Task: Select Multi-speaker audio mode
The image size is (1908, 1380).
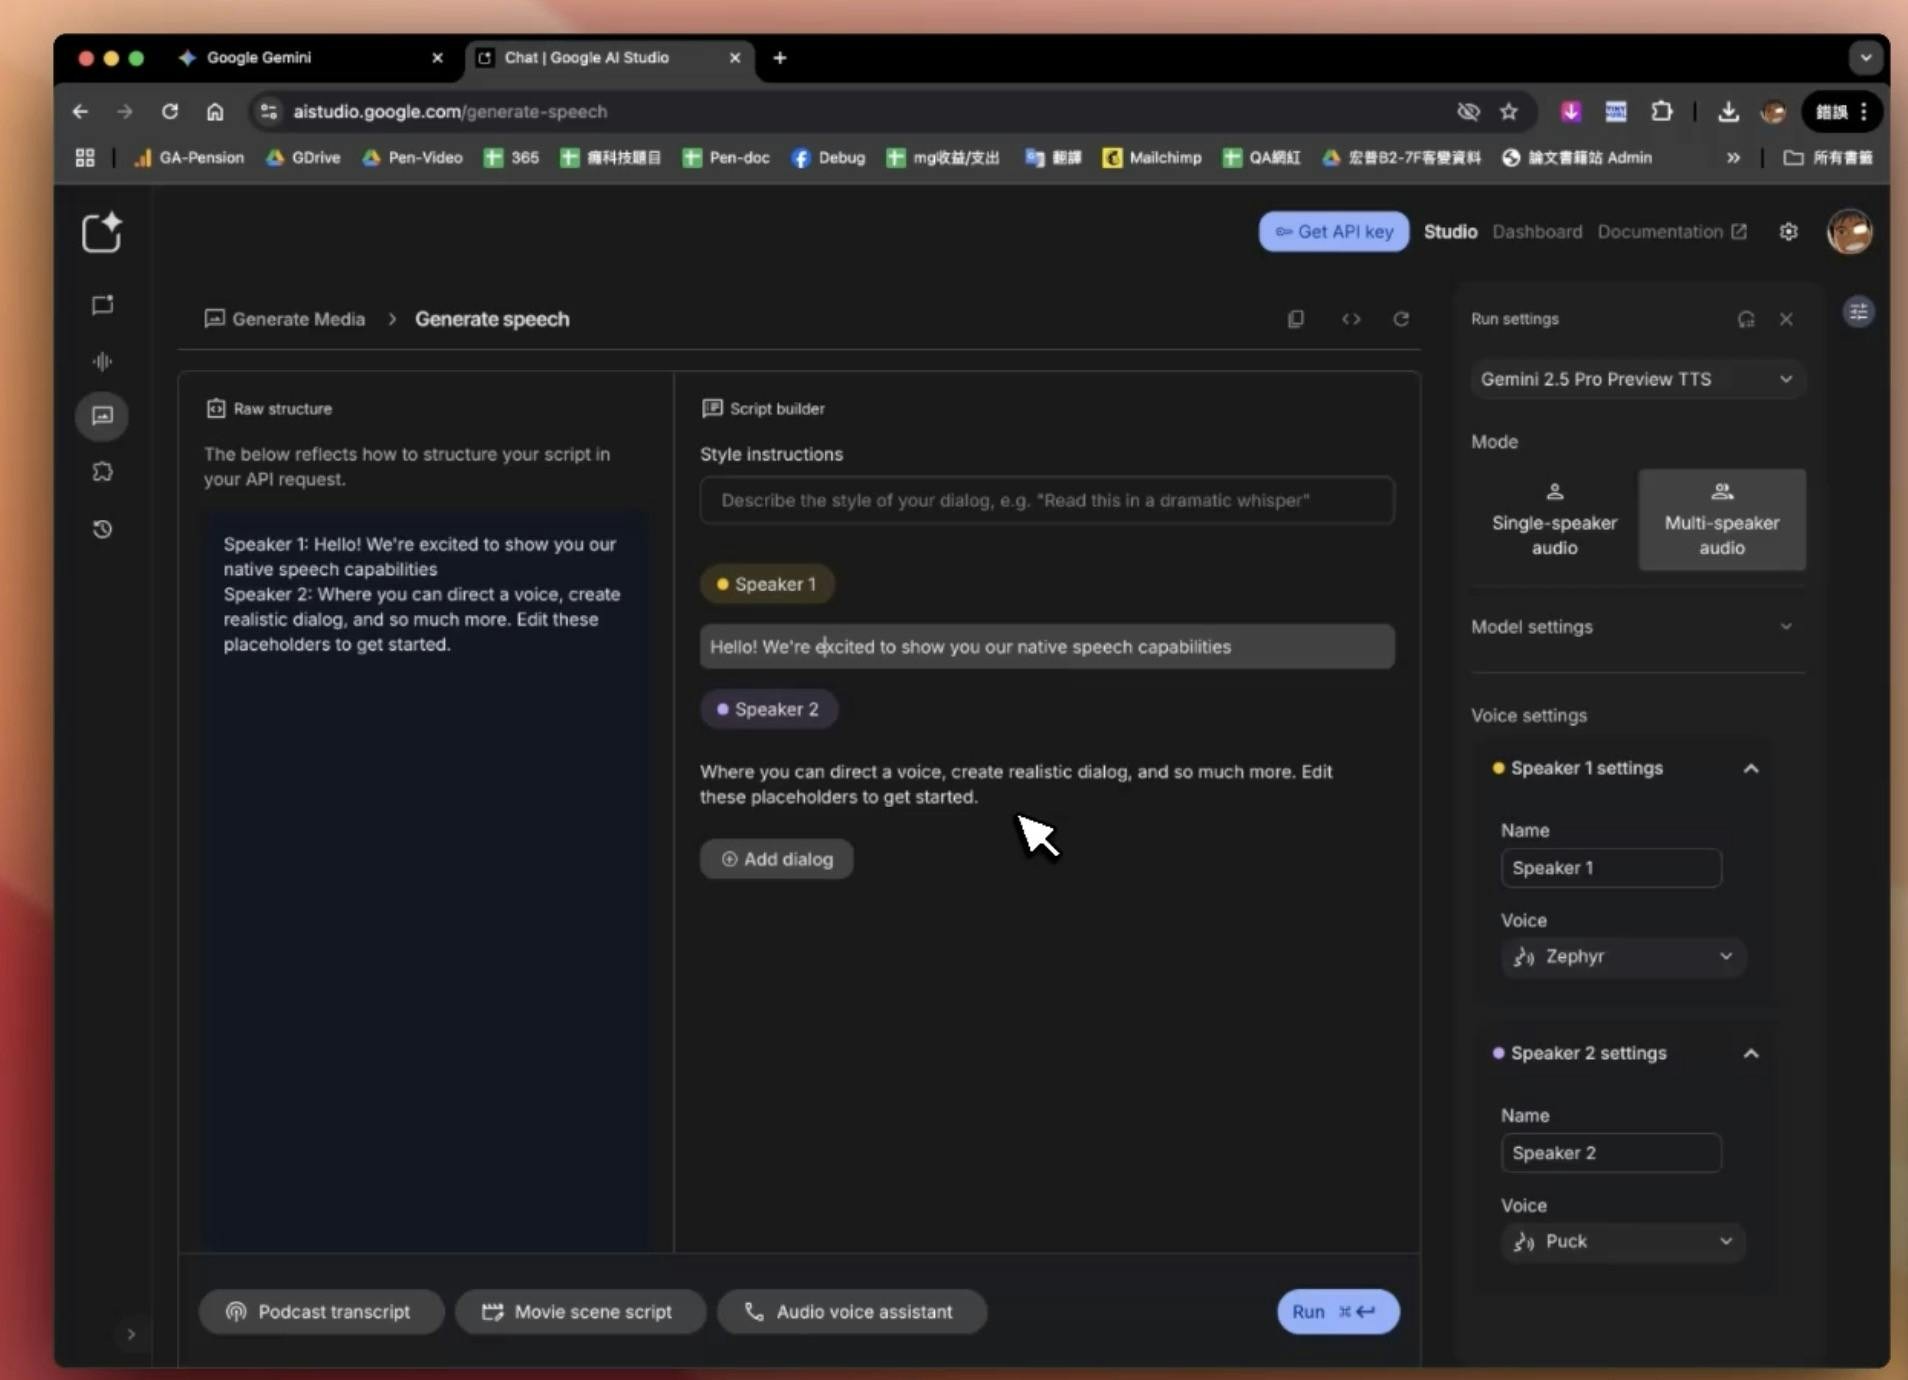Action: click(1721, 520)
